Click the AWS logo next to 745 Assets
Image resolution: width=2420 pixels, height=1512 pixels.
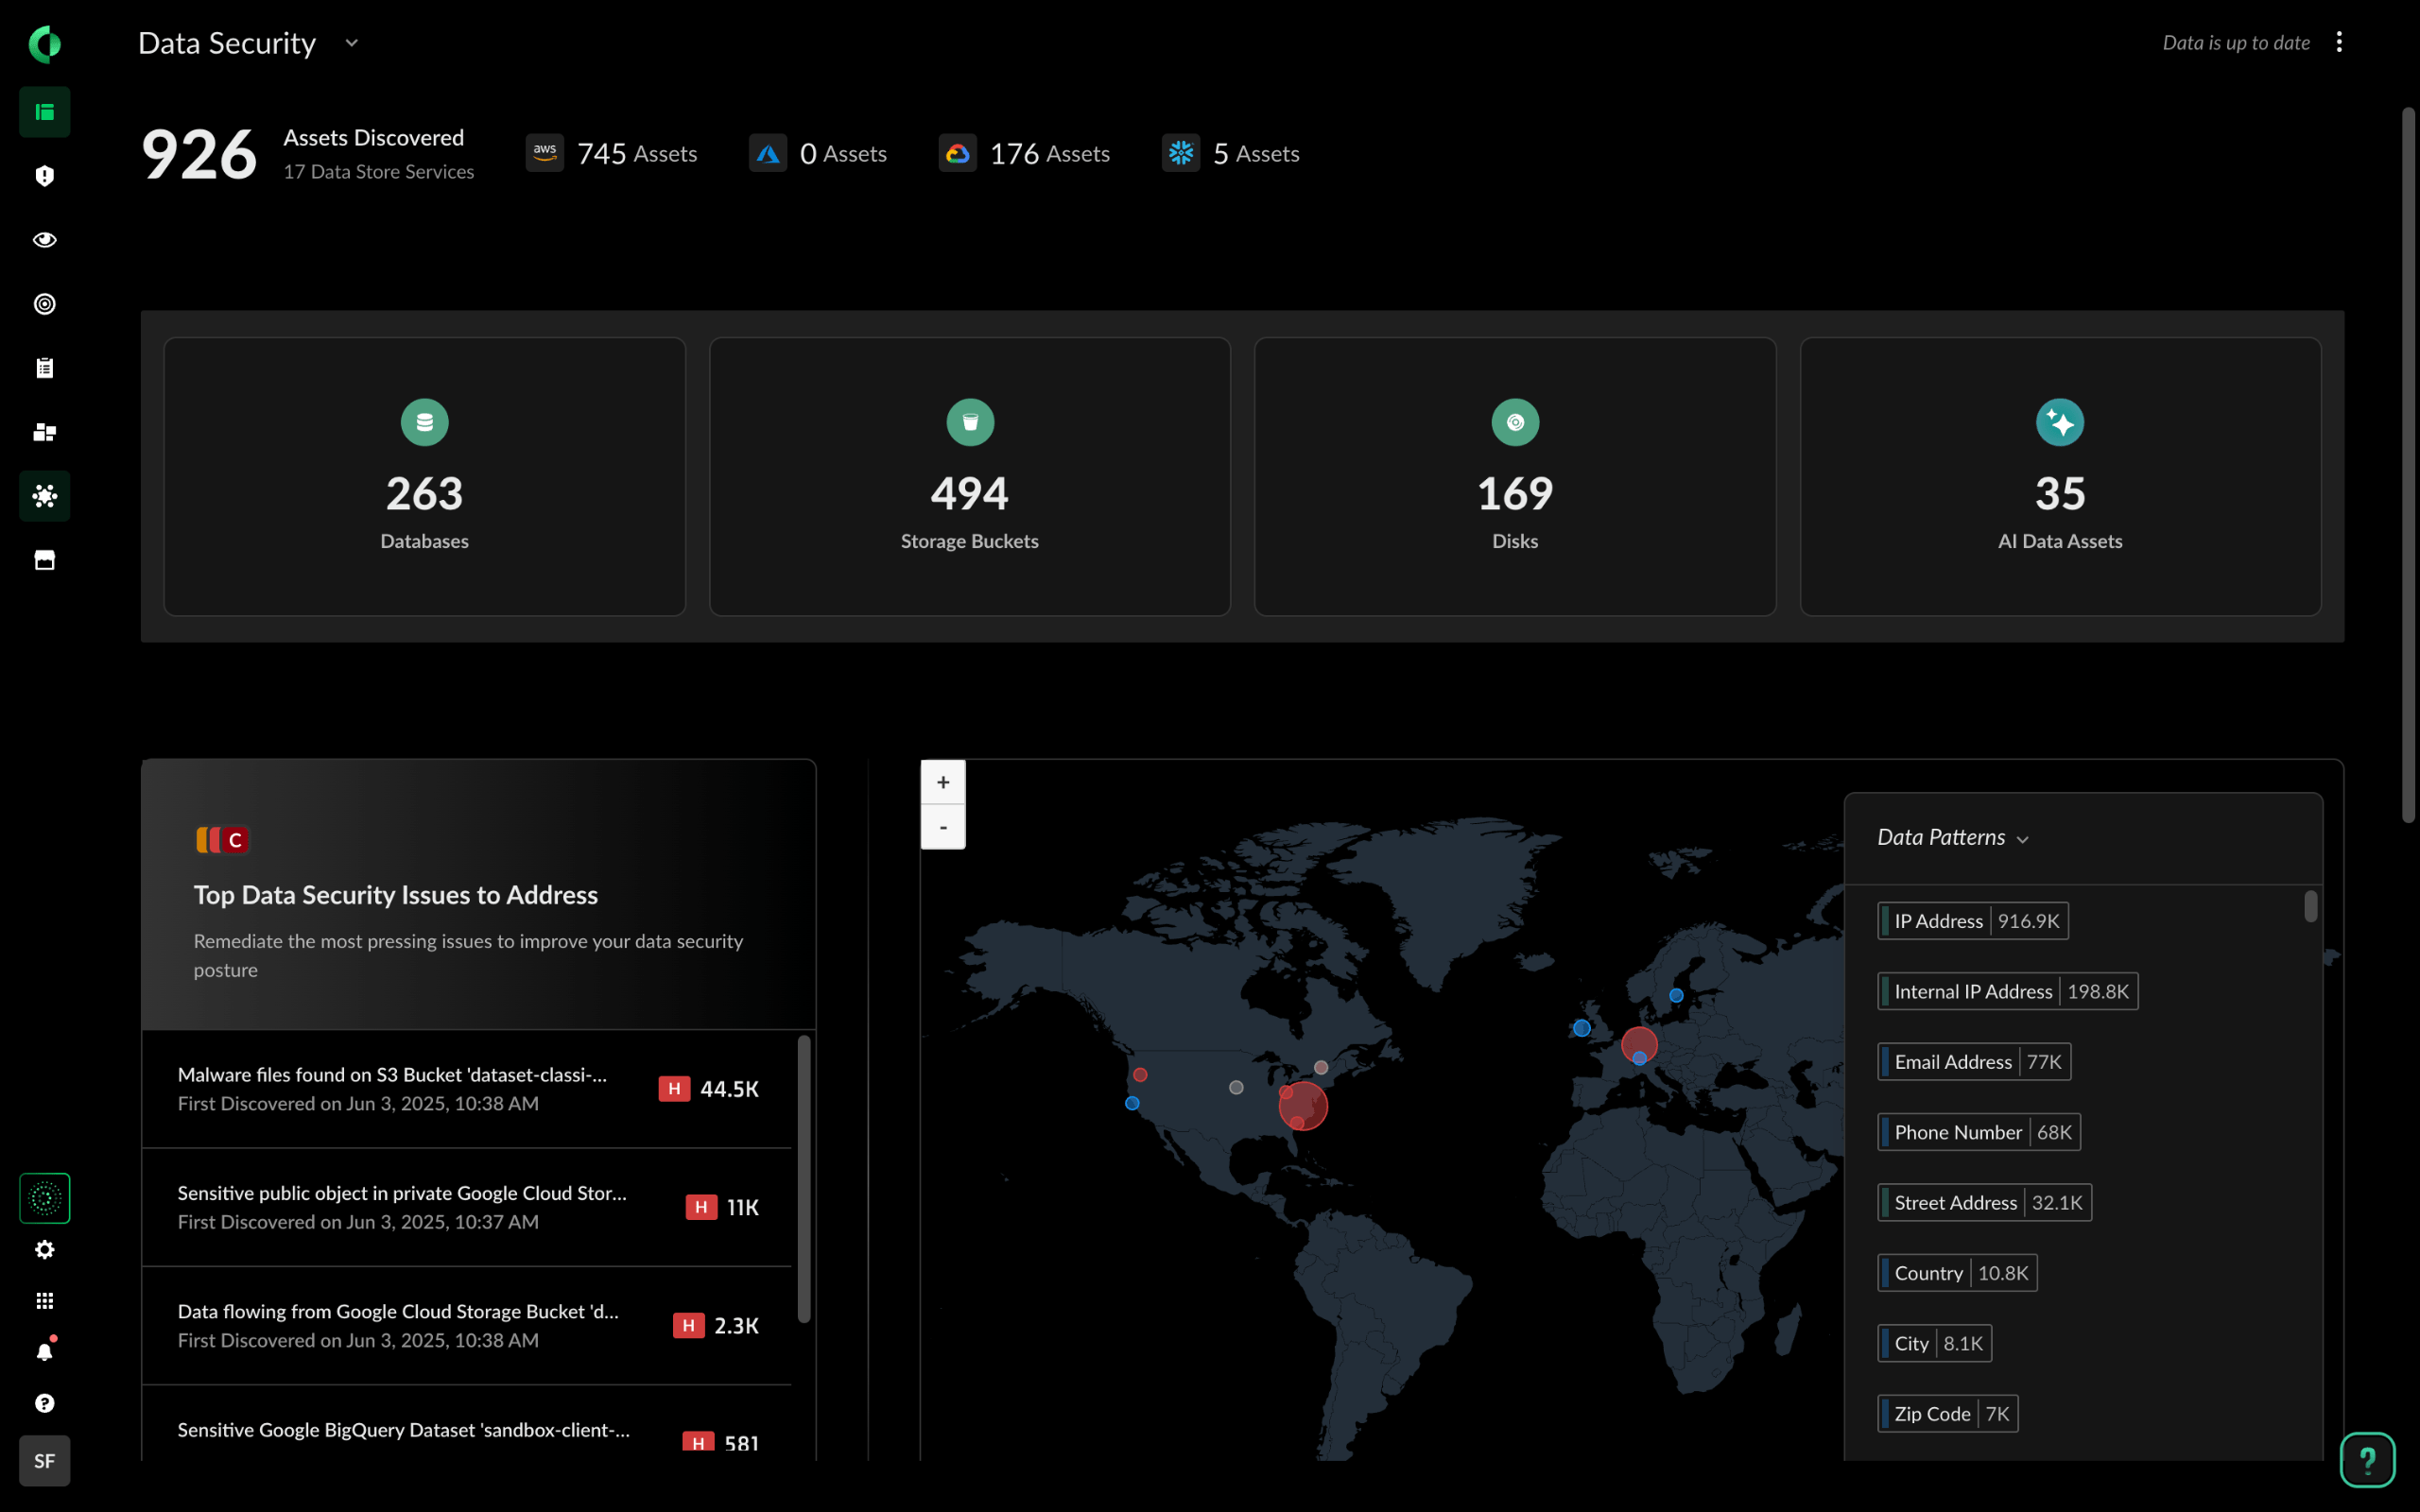pos(545,152)
